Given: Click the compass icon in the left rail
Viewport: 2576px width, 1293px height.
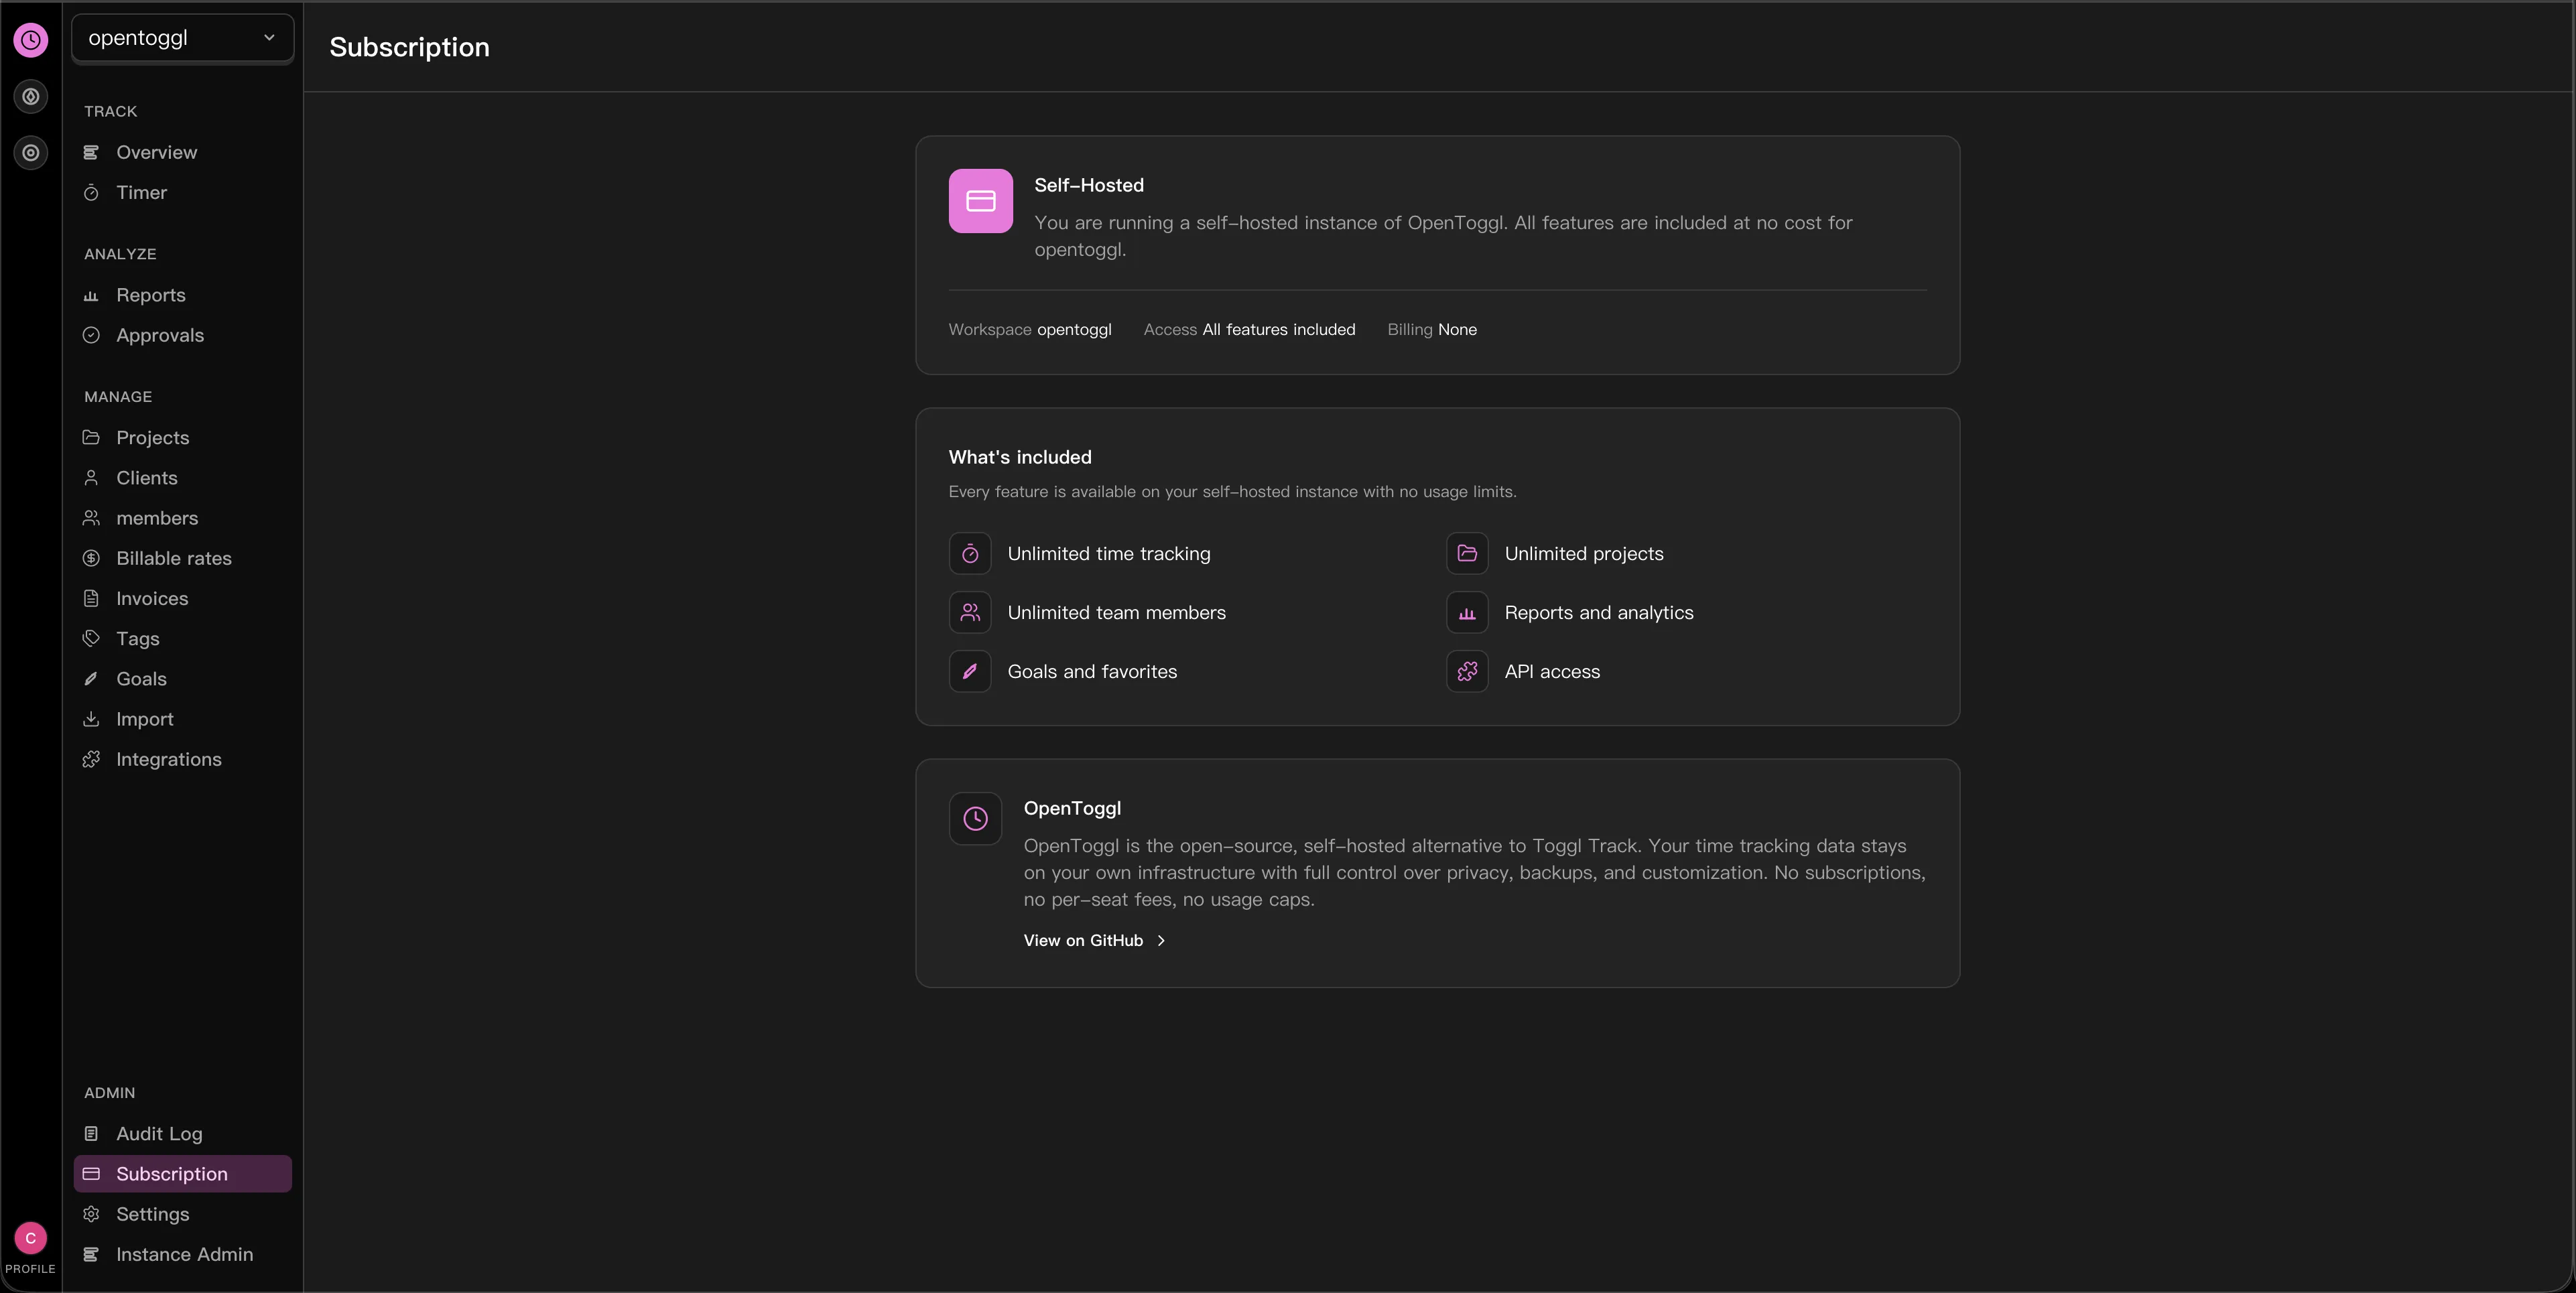Looking at the screenshot, I should (30, 96).
